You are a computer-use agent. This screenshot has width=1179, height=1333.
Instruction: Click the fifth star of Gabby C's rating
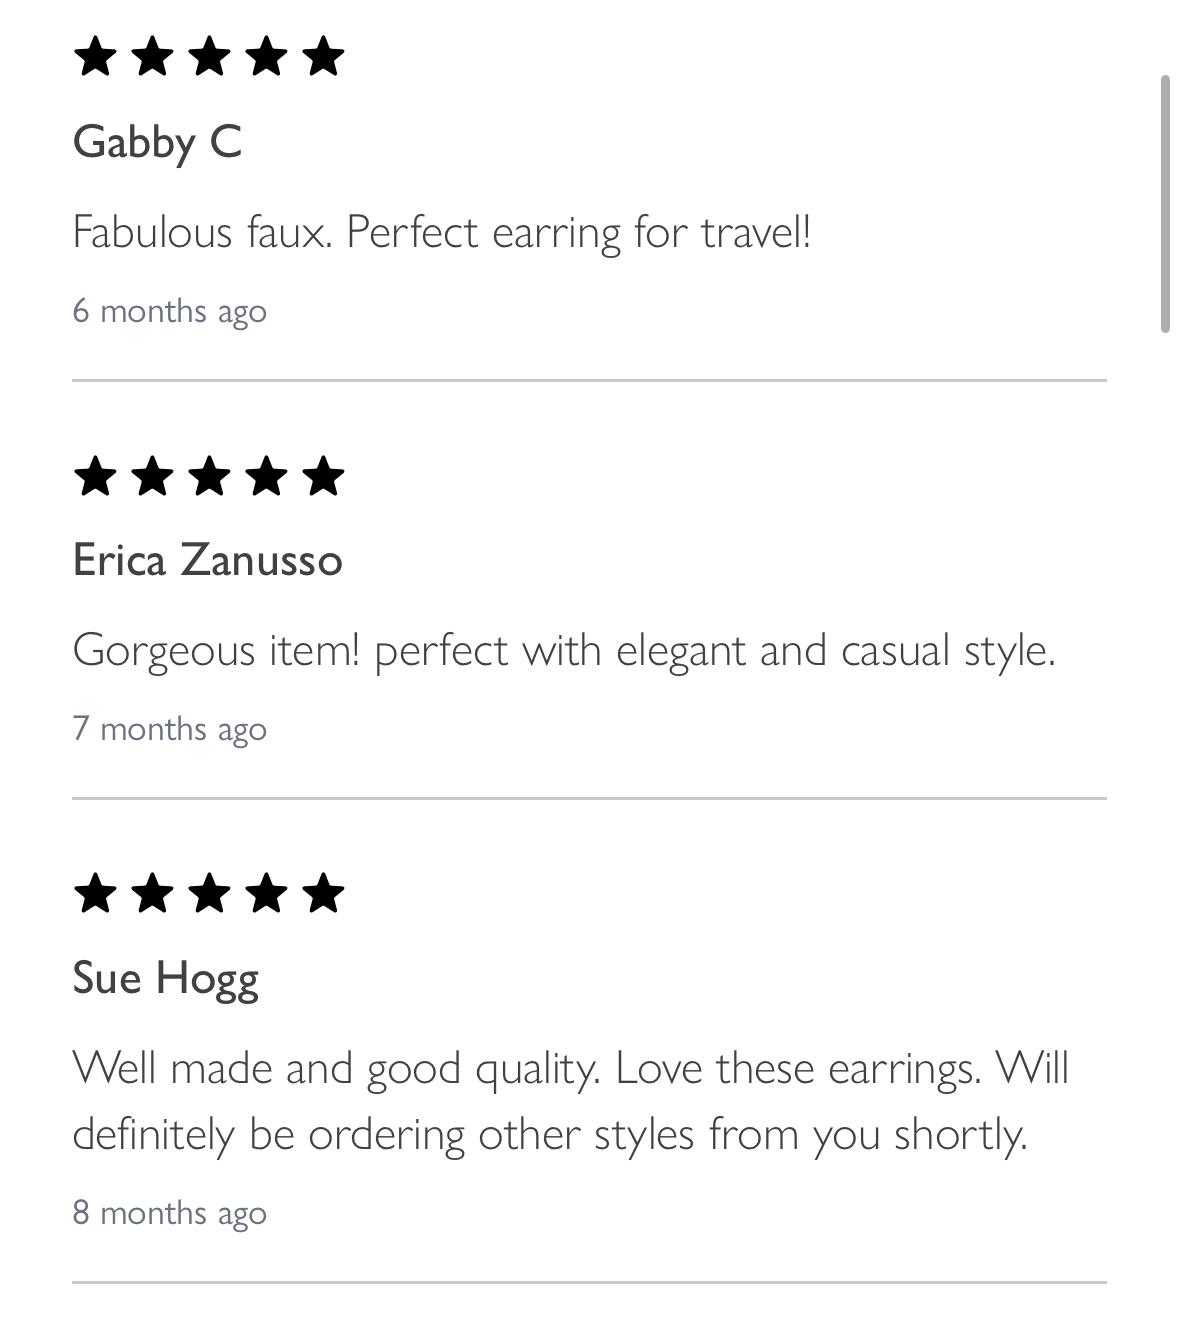pos(323,57)
